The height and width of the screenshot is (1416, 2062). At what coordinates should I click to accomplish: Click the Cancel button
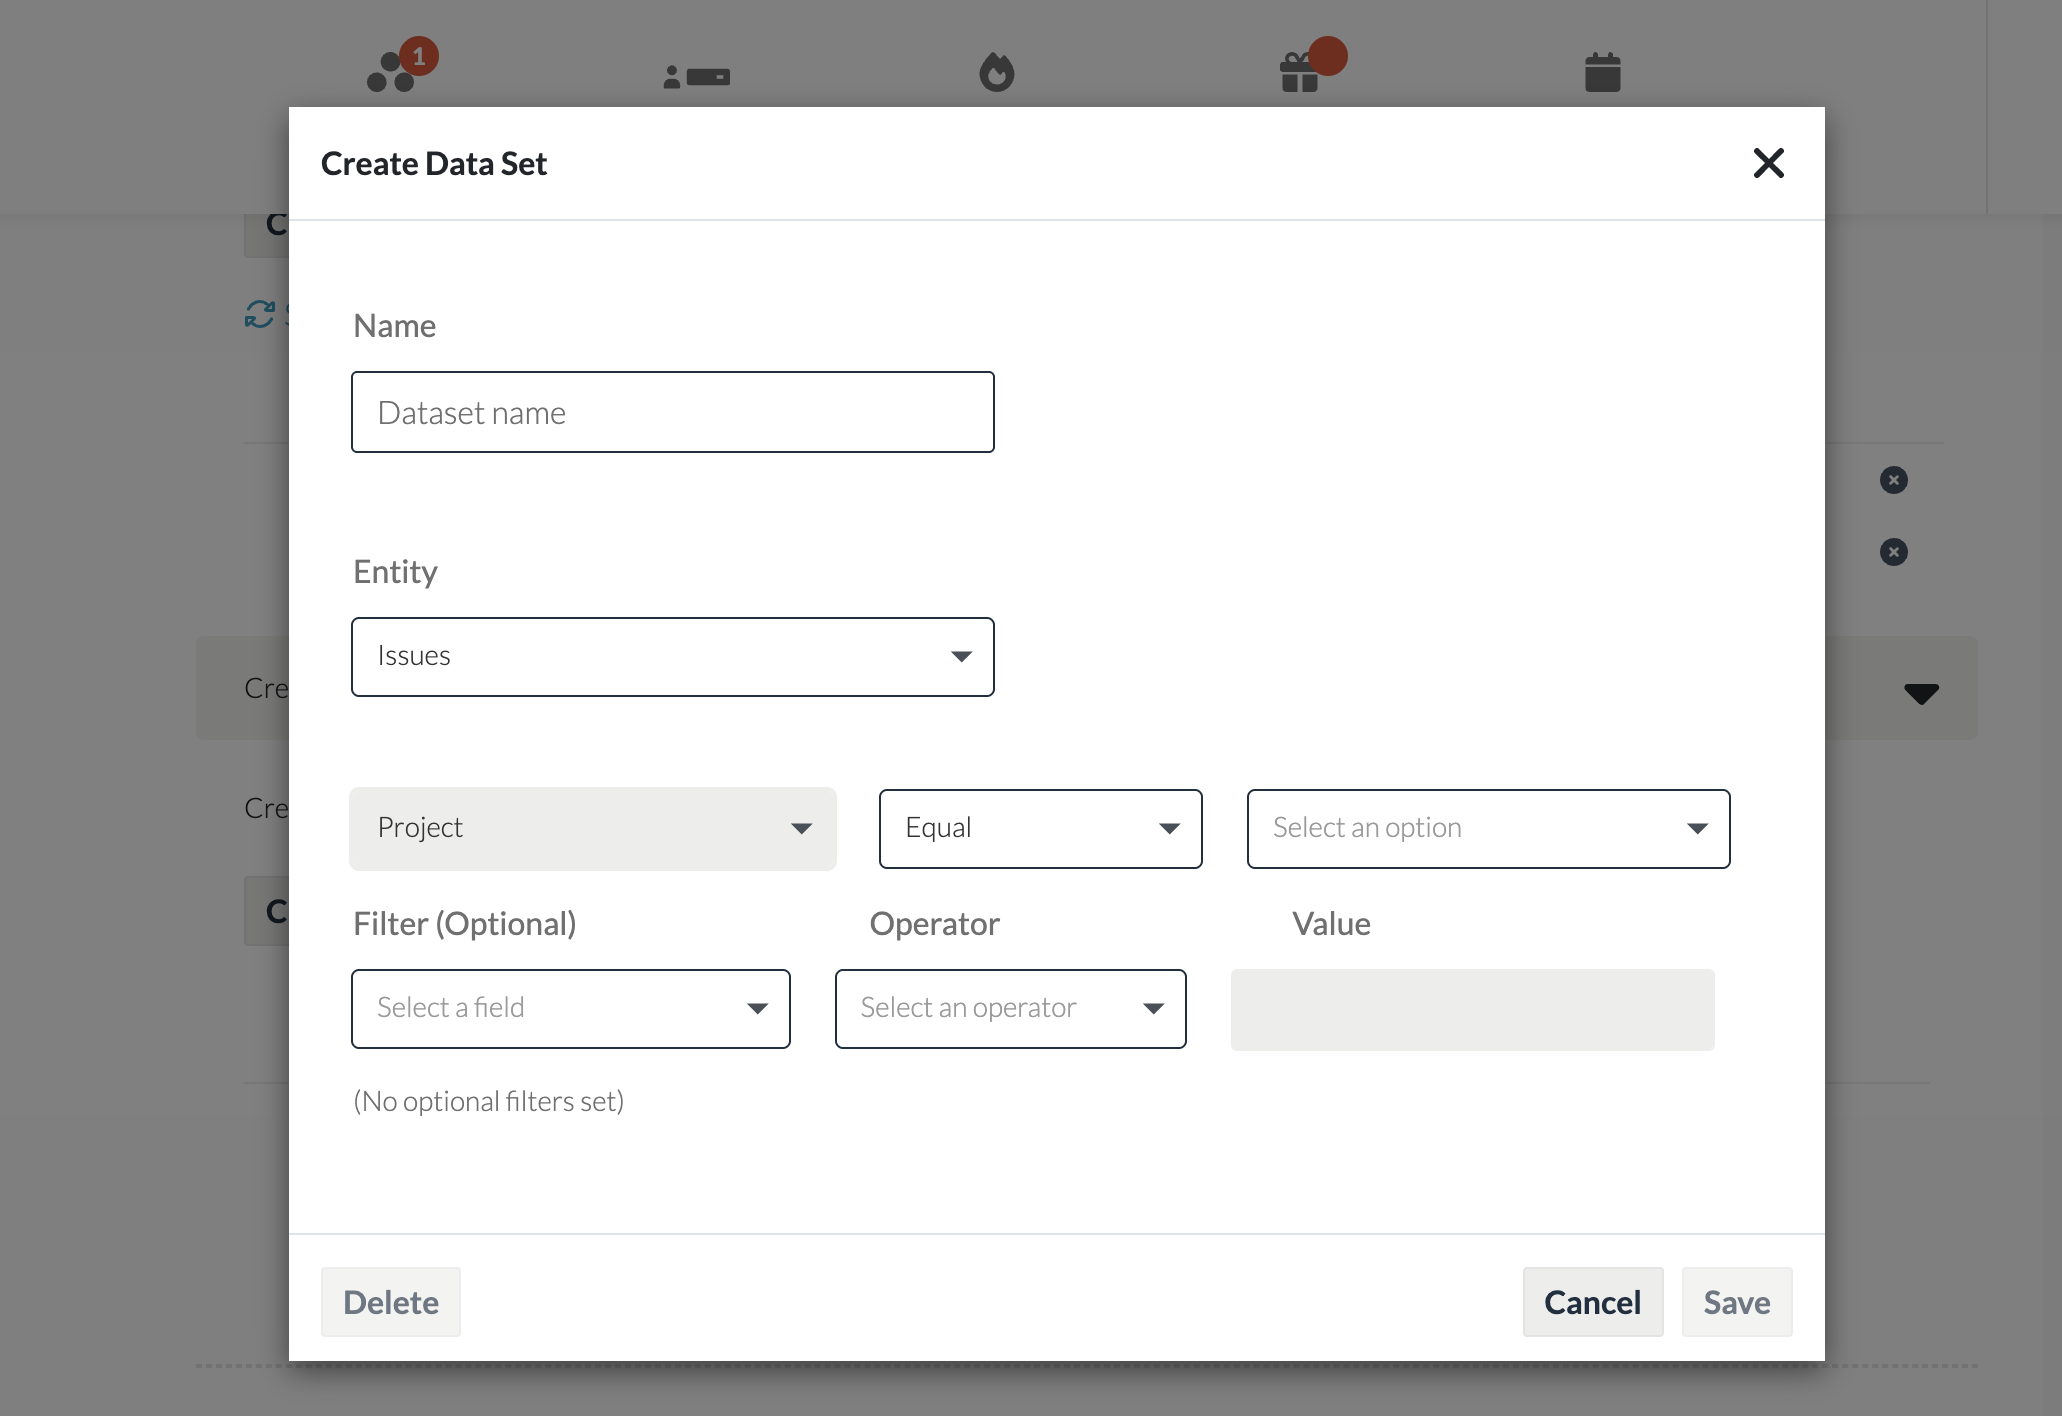(x=1592, y=1302)
